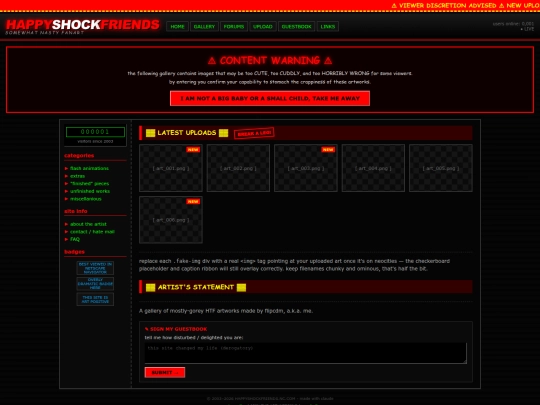Click the warning triangle left of CONTENT WARNING
This screenshot has width=540, height=405.
[x=212, y=61]
